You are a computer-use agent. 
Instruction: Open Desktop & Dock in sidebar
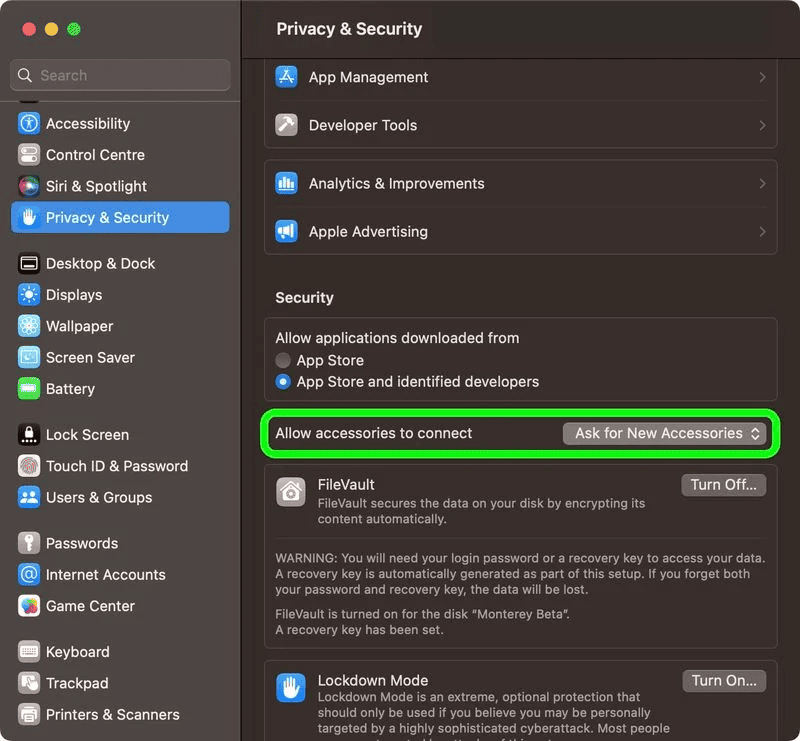tap(100, 264)
